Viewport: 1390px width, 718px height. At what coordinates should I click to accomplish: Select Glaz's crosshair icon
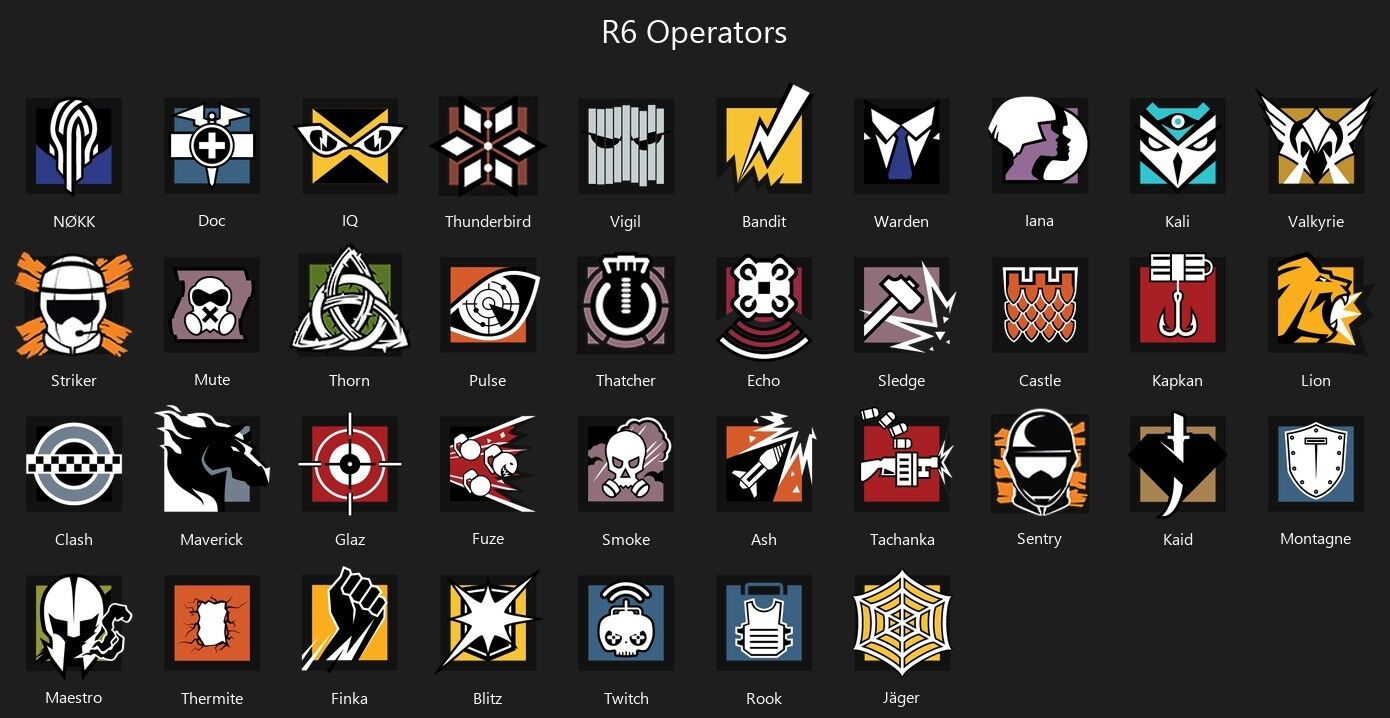[x=350, y=464]
